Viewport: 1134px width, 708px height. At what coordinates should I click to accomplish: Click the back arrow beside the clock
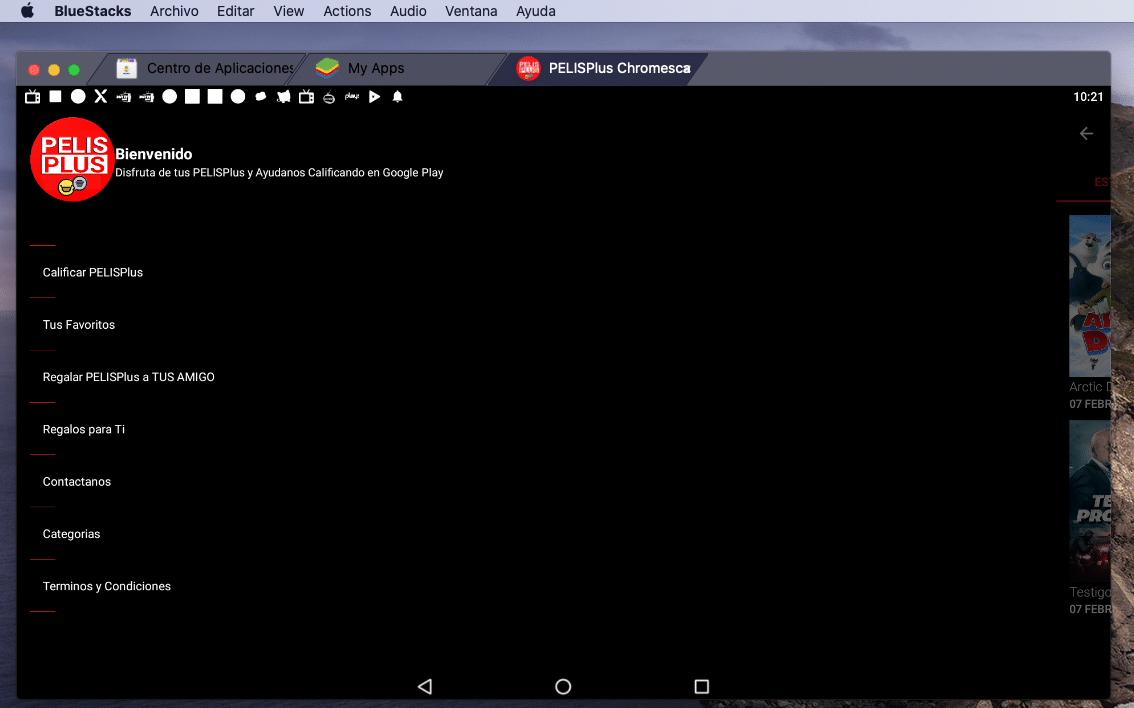click(x=1086, y=134)
